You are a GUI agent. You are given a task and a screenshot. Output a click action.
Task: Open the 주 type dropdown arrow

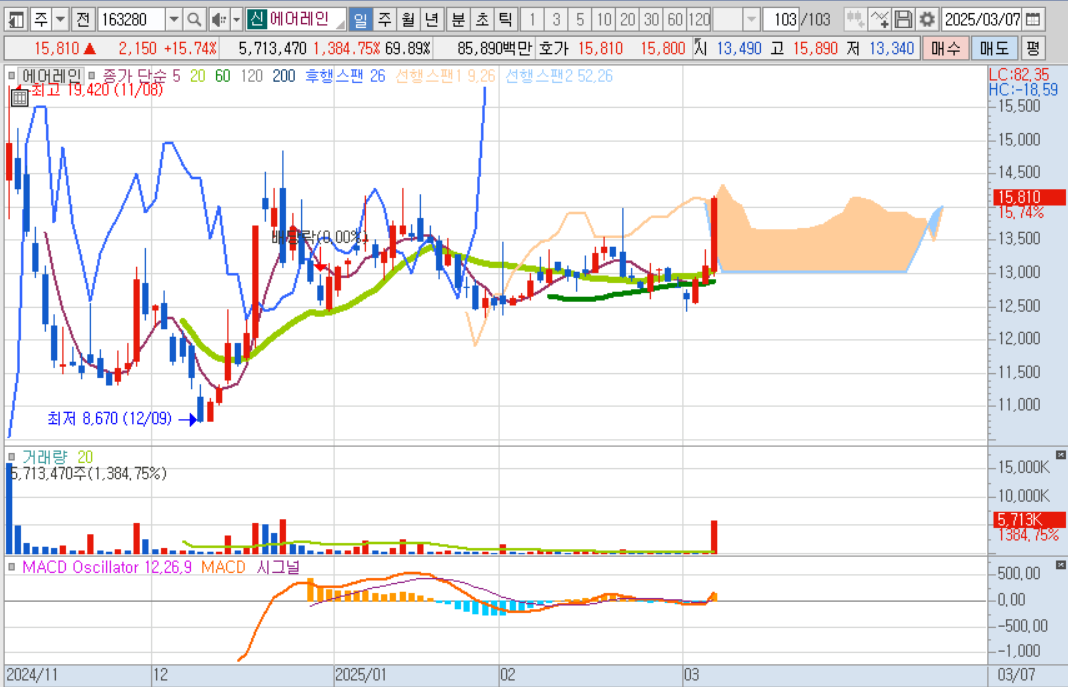click(60, 19)
